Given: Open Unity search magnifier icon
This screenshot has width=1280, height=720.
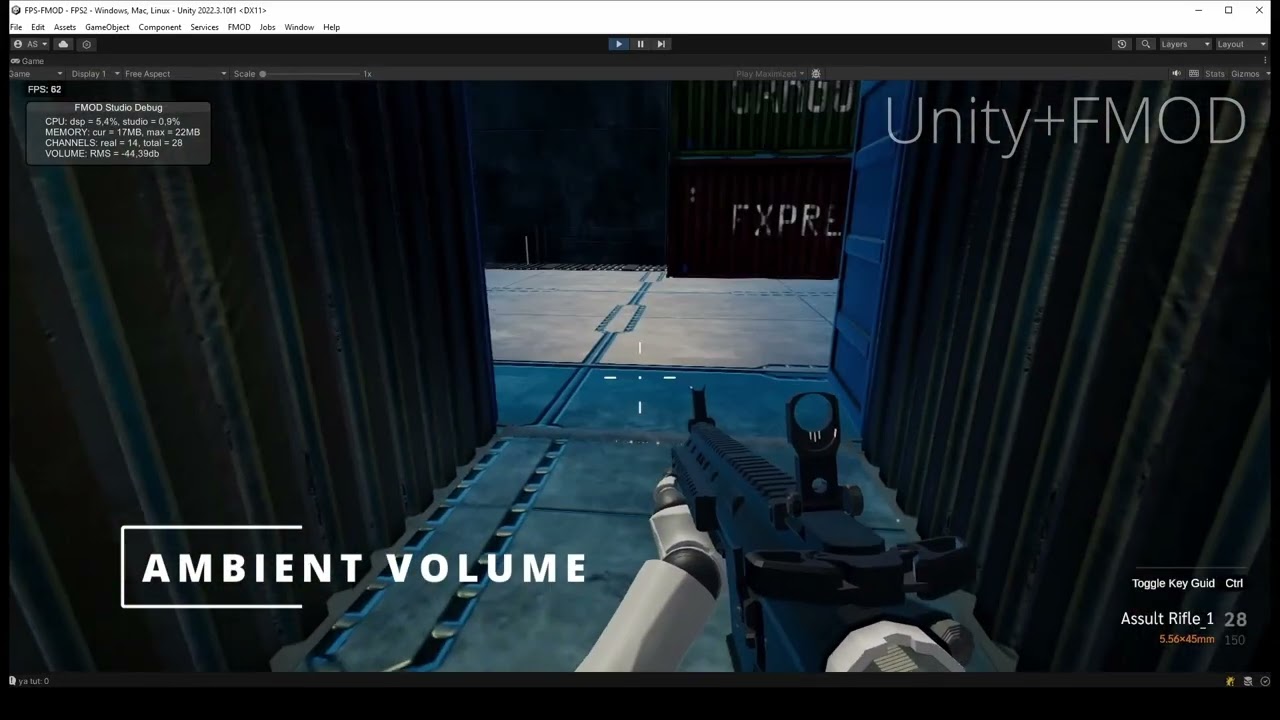Looking at the screenshot, I should pyautogui.click(x=1146, y=44).
